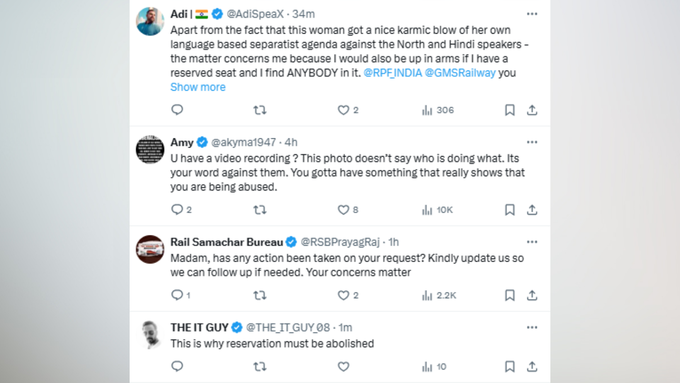Repost Amy's tweet
The image size is (680, 383).
point(260,210)
